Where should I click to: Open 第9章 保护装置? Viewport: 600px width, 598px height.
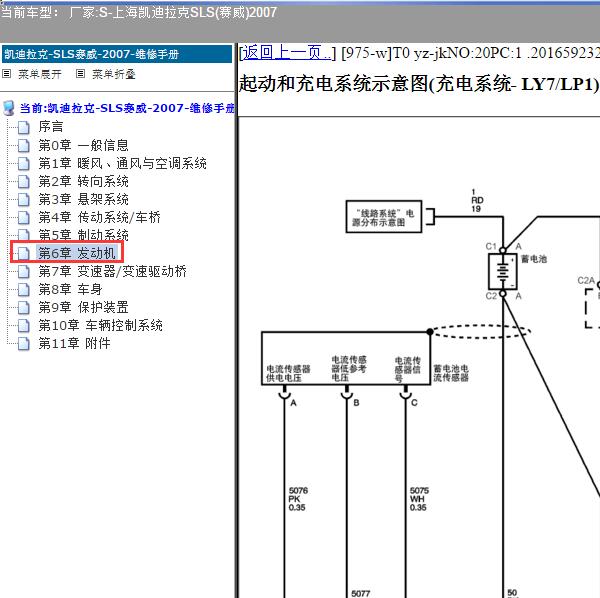pos(83,307)
